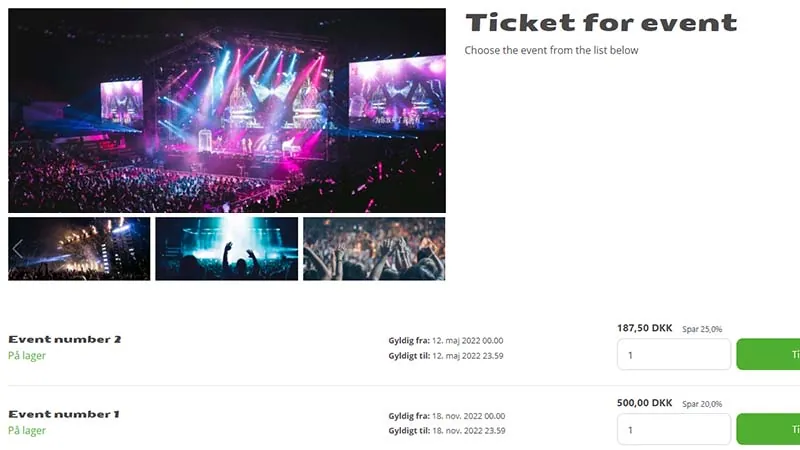Viewport: 800px width, 450px height.
Task: Focus quantity field for Event number 2
Action: click(x=674, y=355)
